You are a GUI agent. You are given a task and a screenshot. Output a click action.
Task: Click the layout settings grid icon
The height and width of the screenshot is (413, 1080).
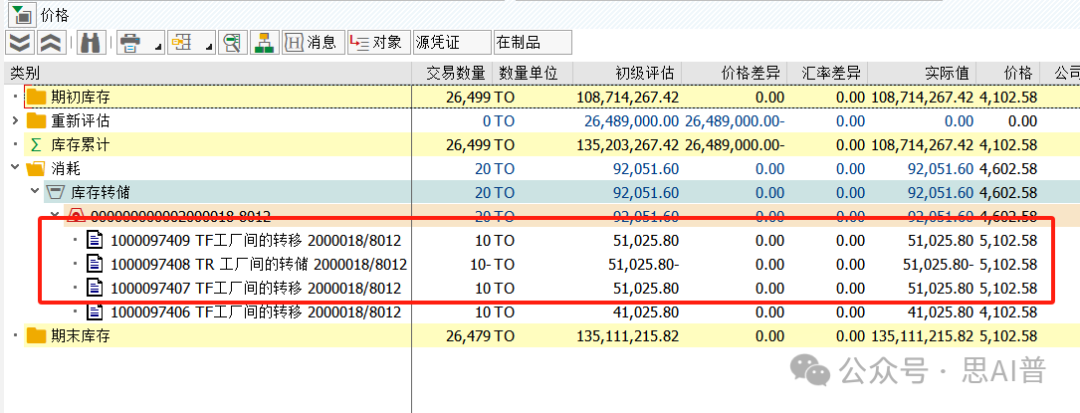coord(182,43)
